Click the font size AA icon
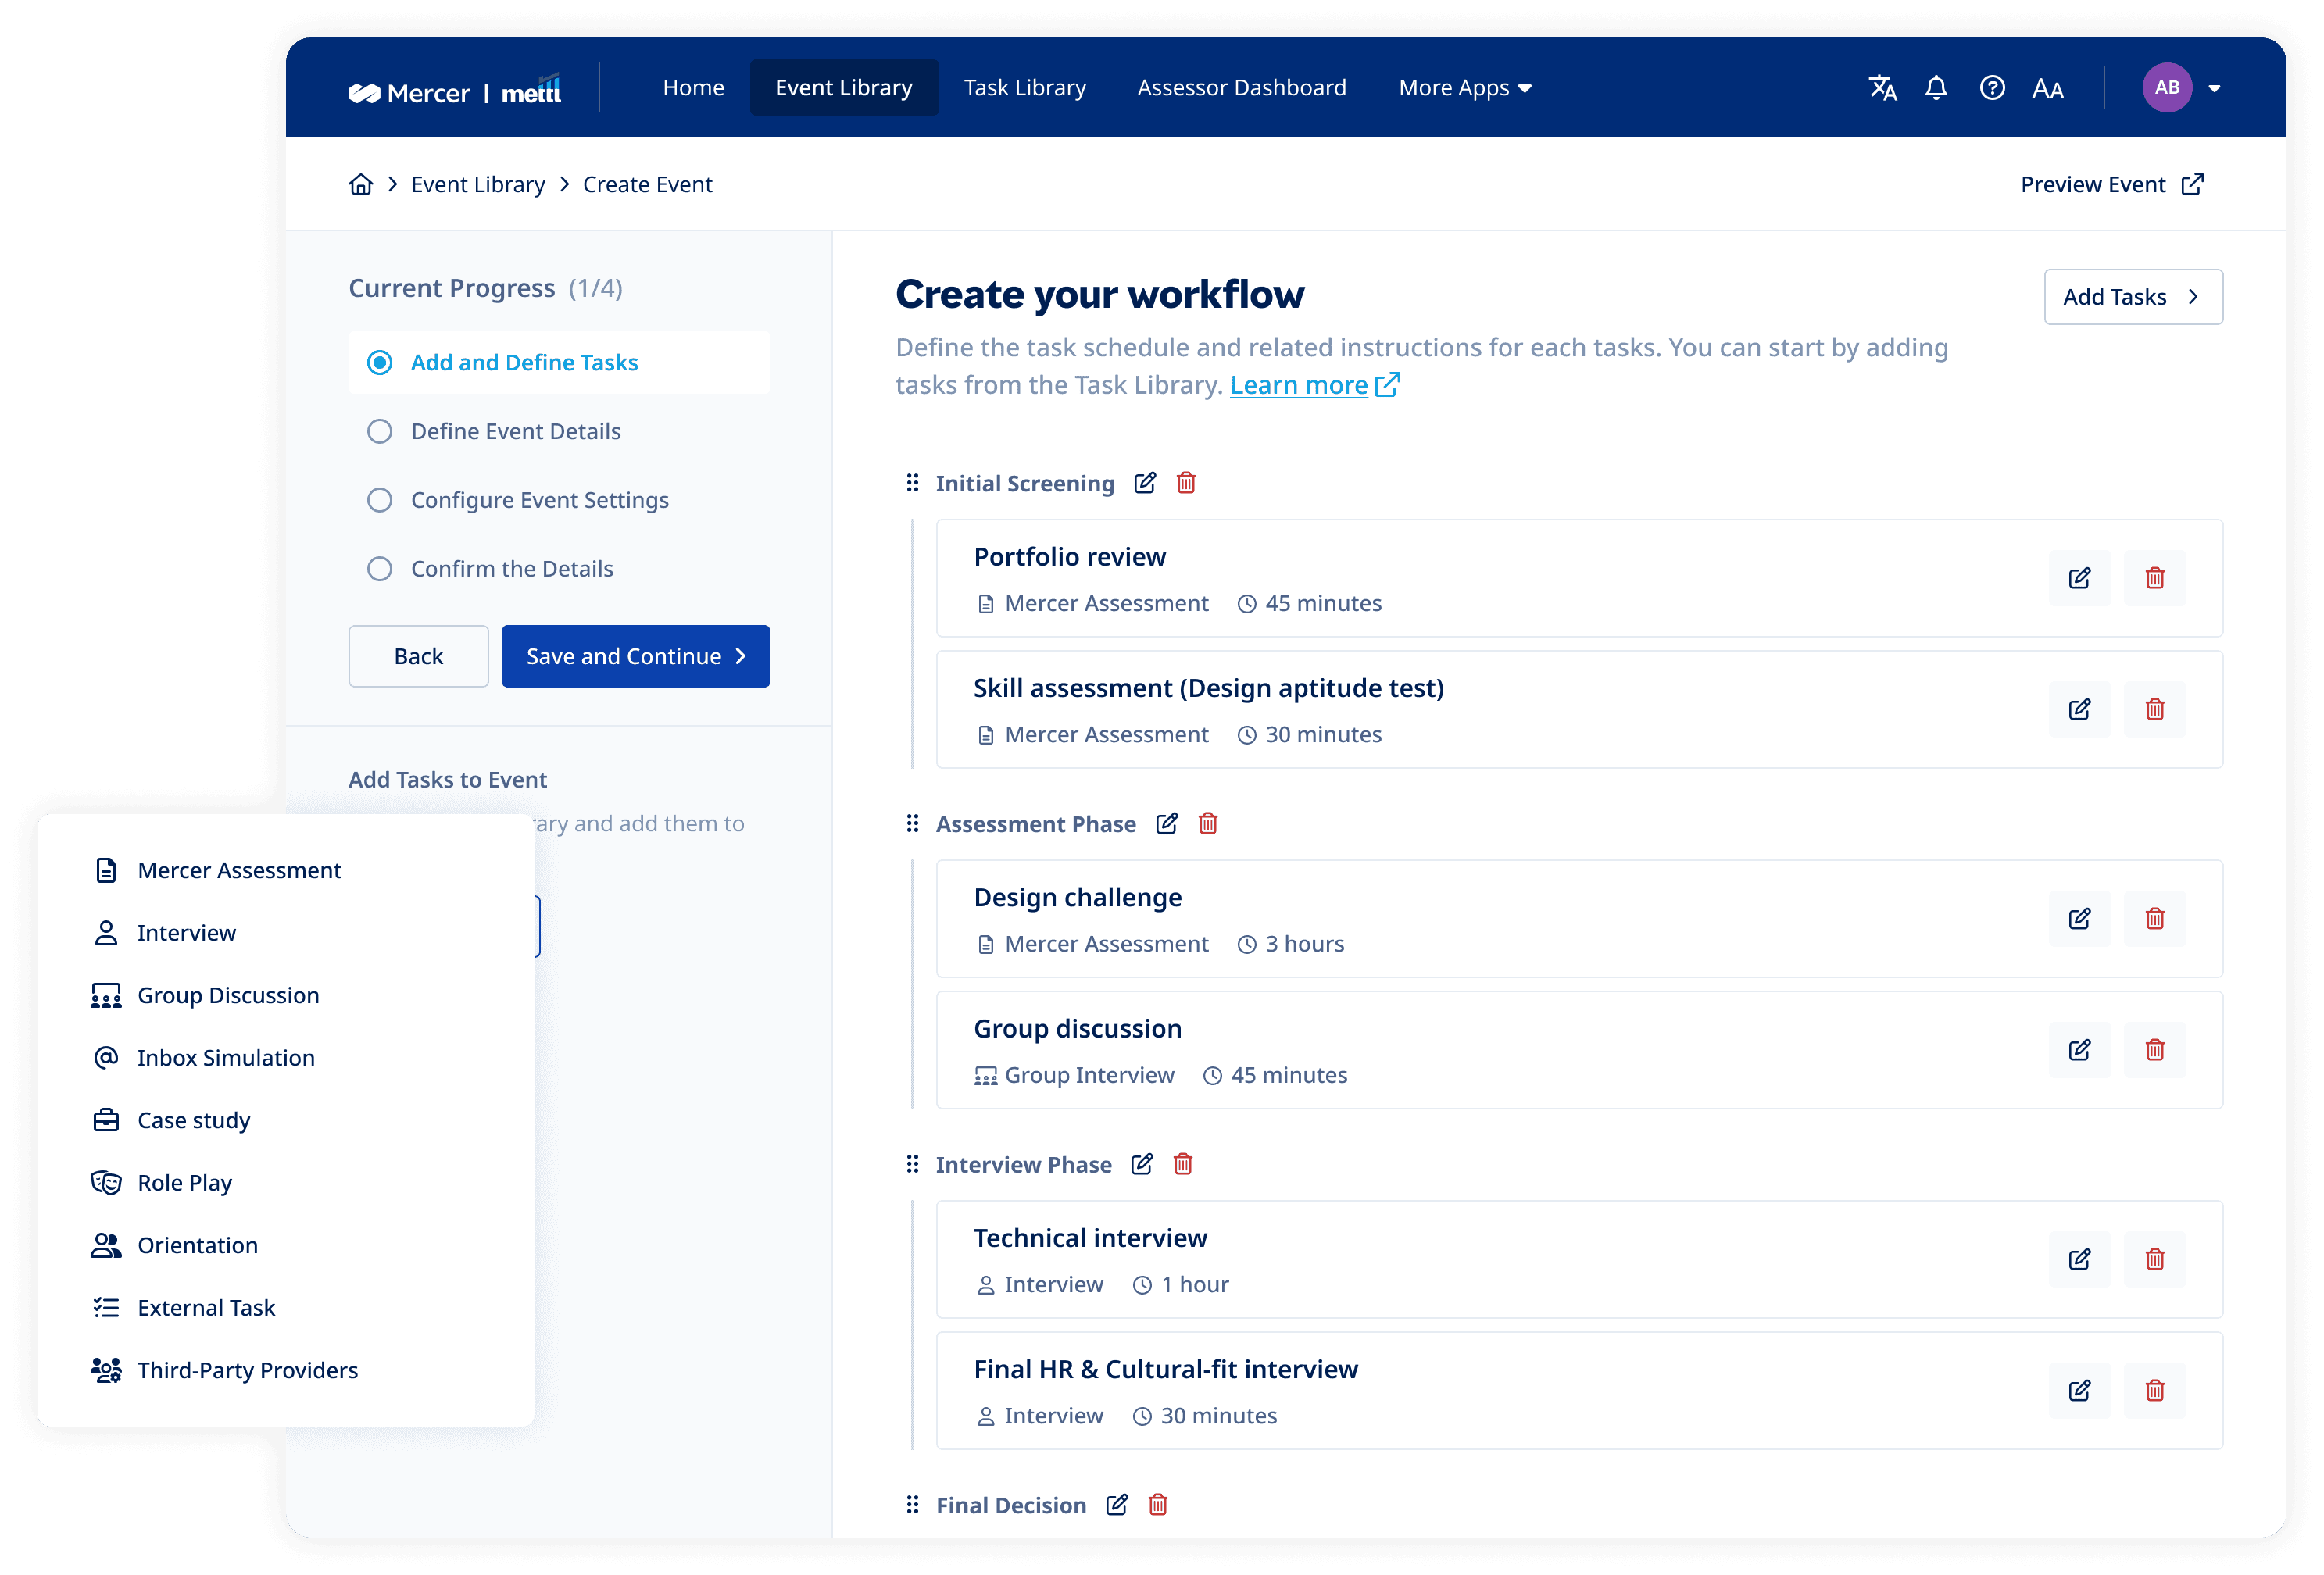Image resolution: width=2324 pixels, height=1575 pixels. pos(2047,89)
